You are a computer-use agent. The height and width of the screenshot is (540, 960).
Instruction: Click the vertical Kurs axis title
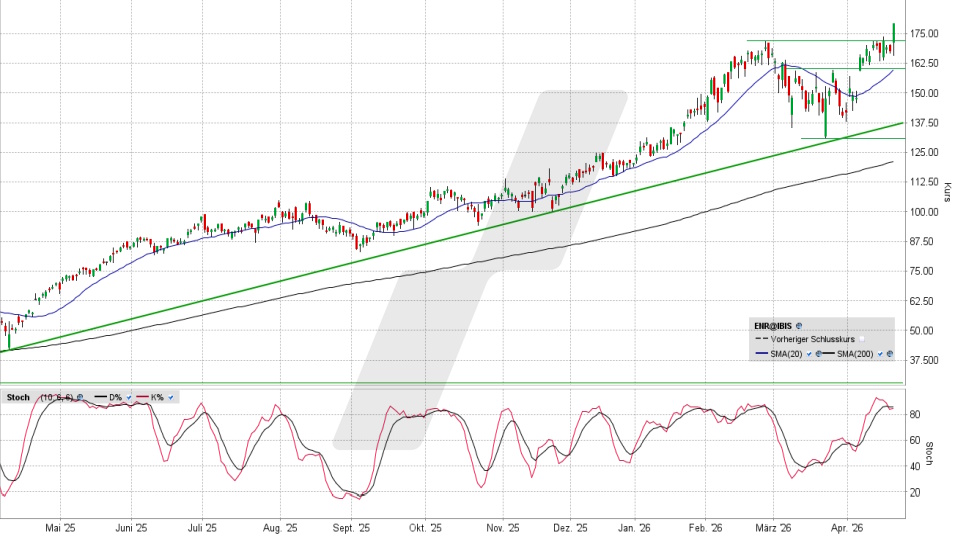pyautogui.click(x=947, y=190)
